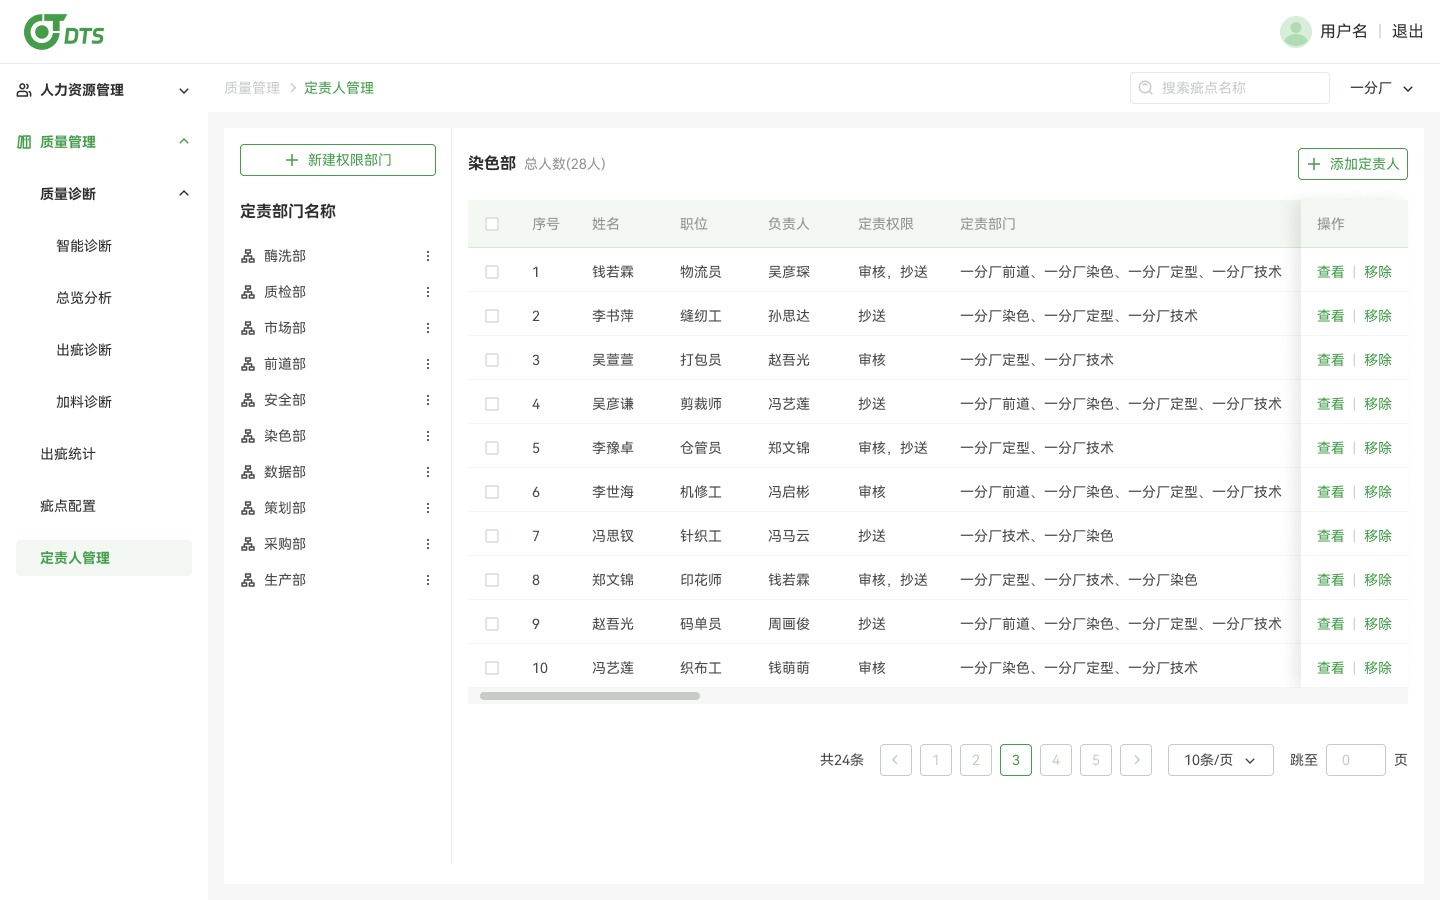Click 质量管理 breadcrumb link

pyautogui.click(x=252, y=88)
